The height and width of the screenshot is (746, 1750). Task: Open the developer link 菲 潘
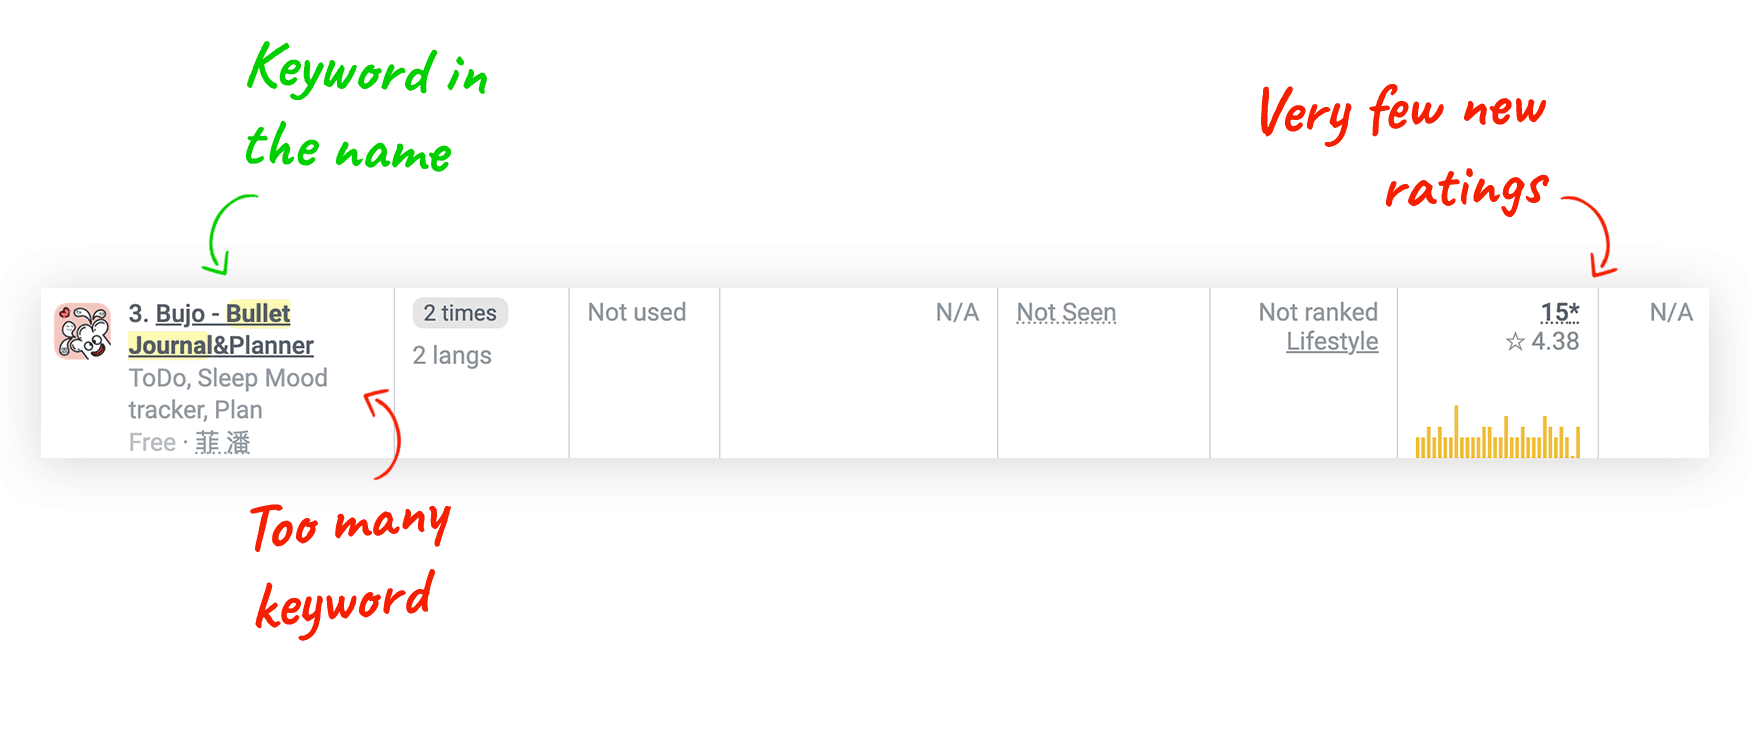[x=223, y=442]
